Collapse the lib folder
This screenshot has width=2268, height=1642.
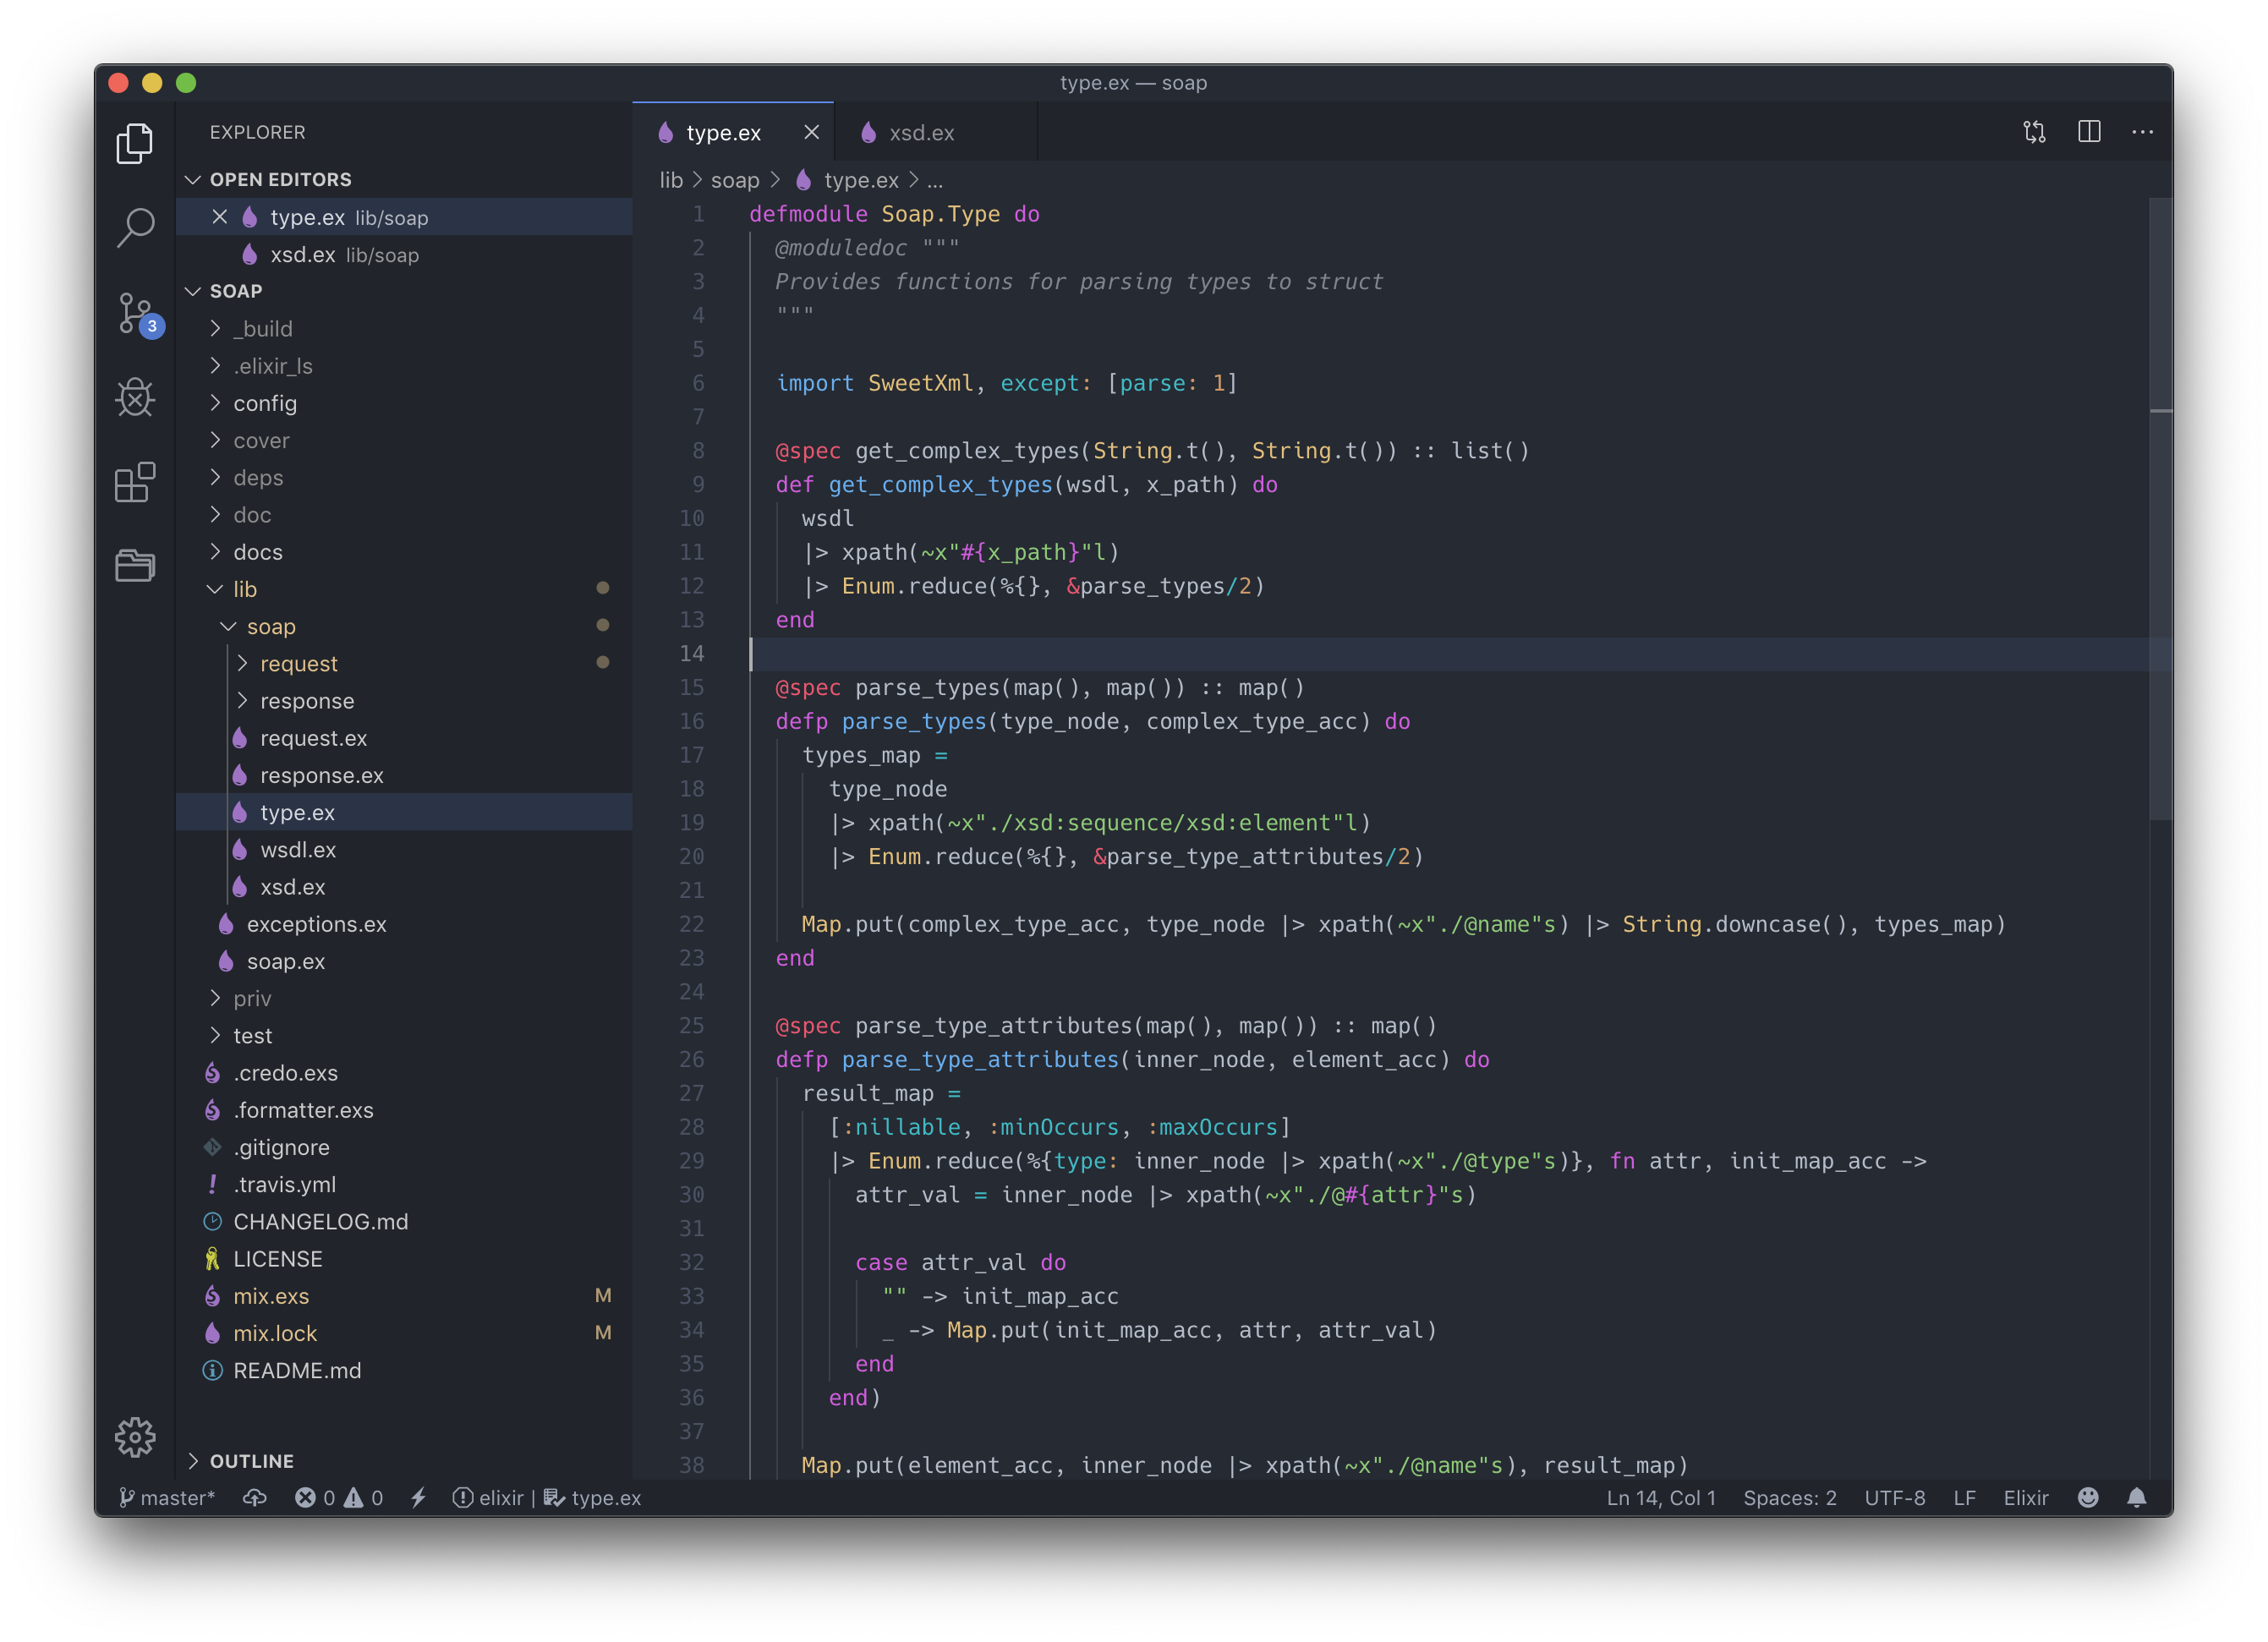pyautogui.click(x=244, y=589)
